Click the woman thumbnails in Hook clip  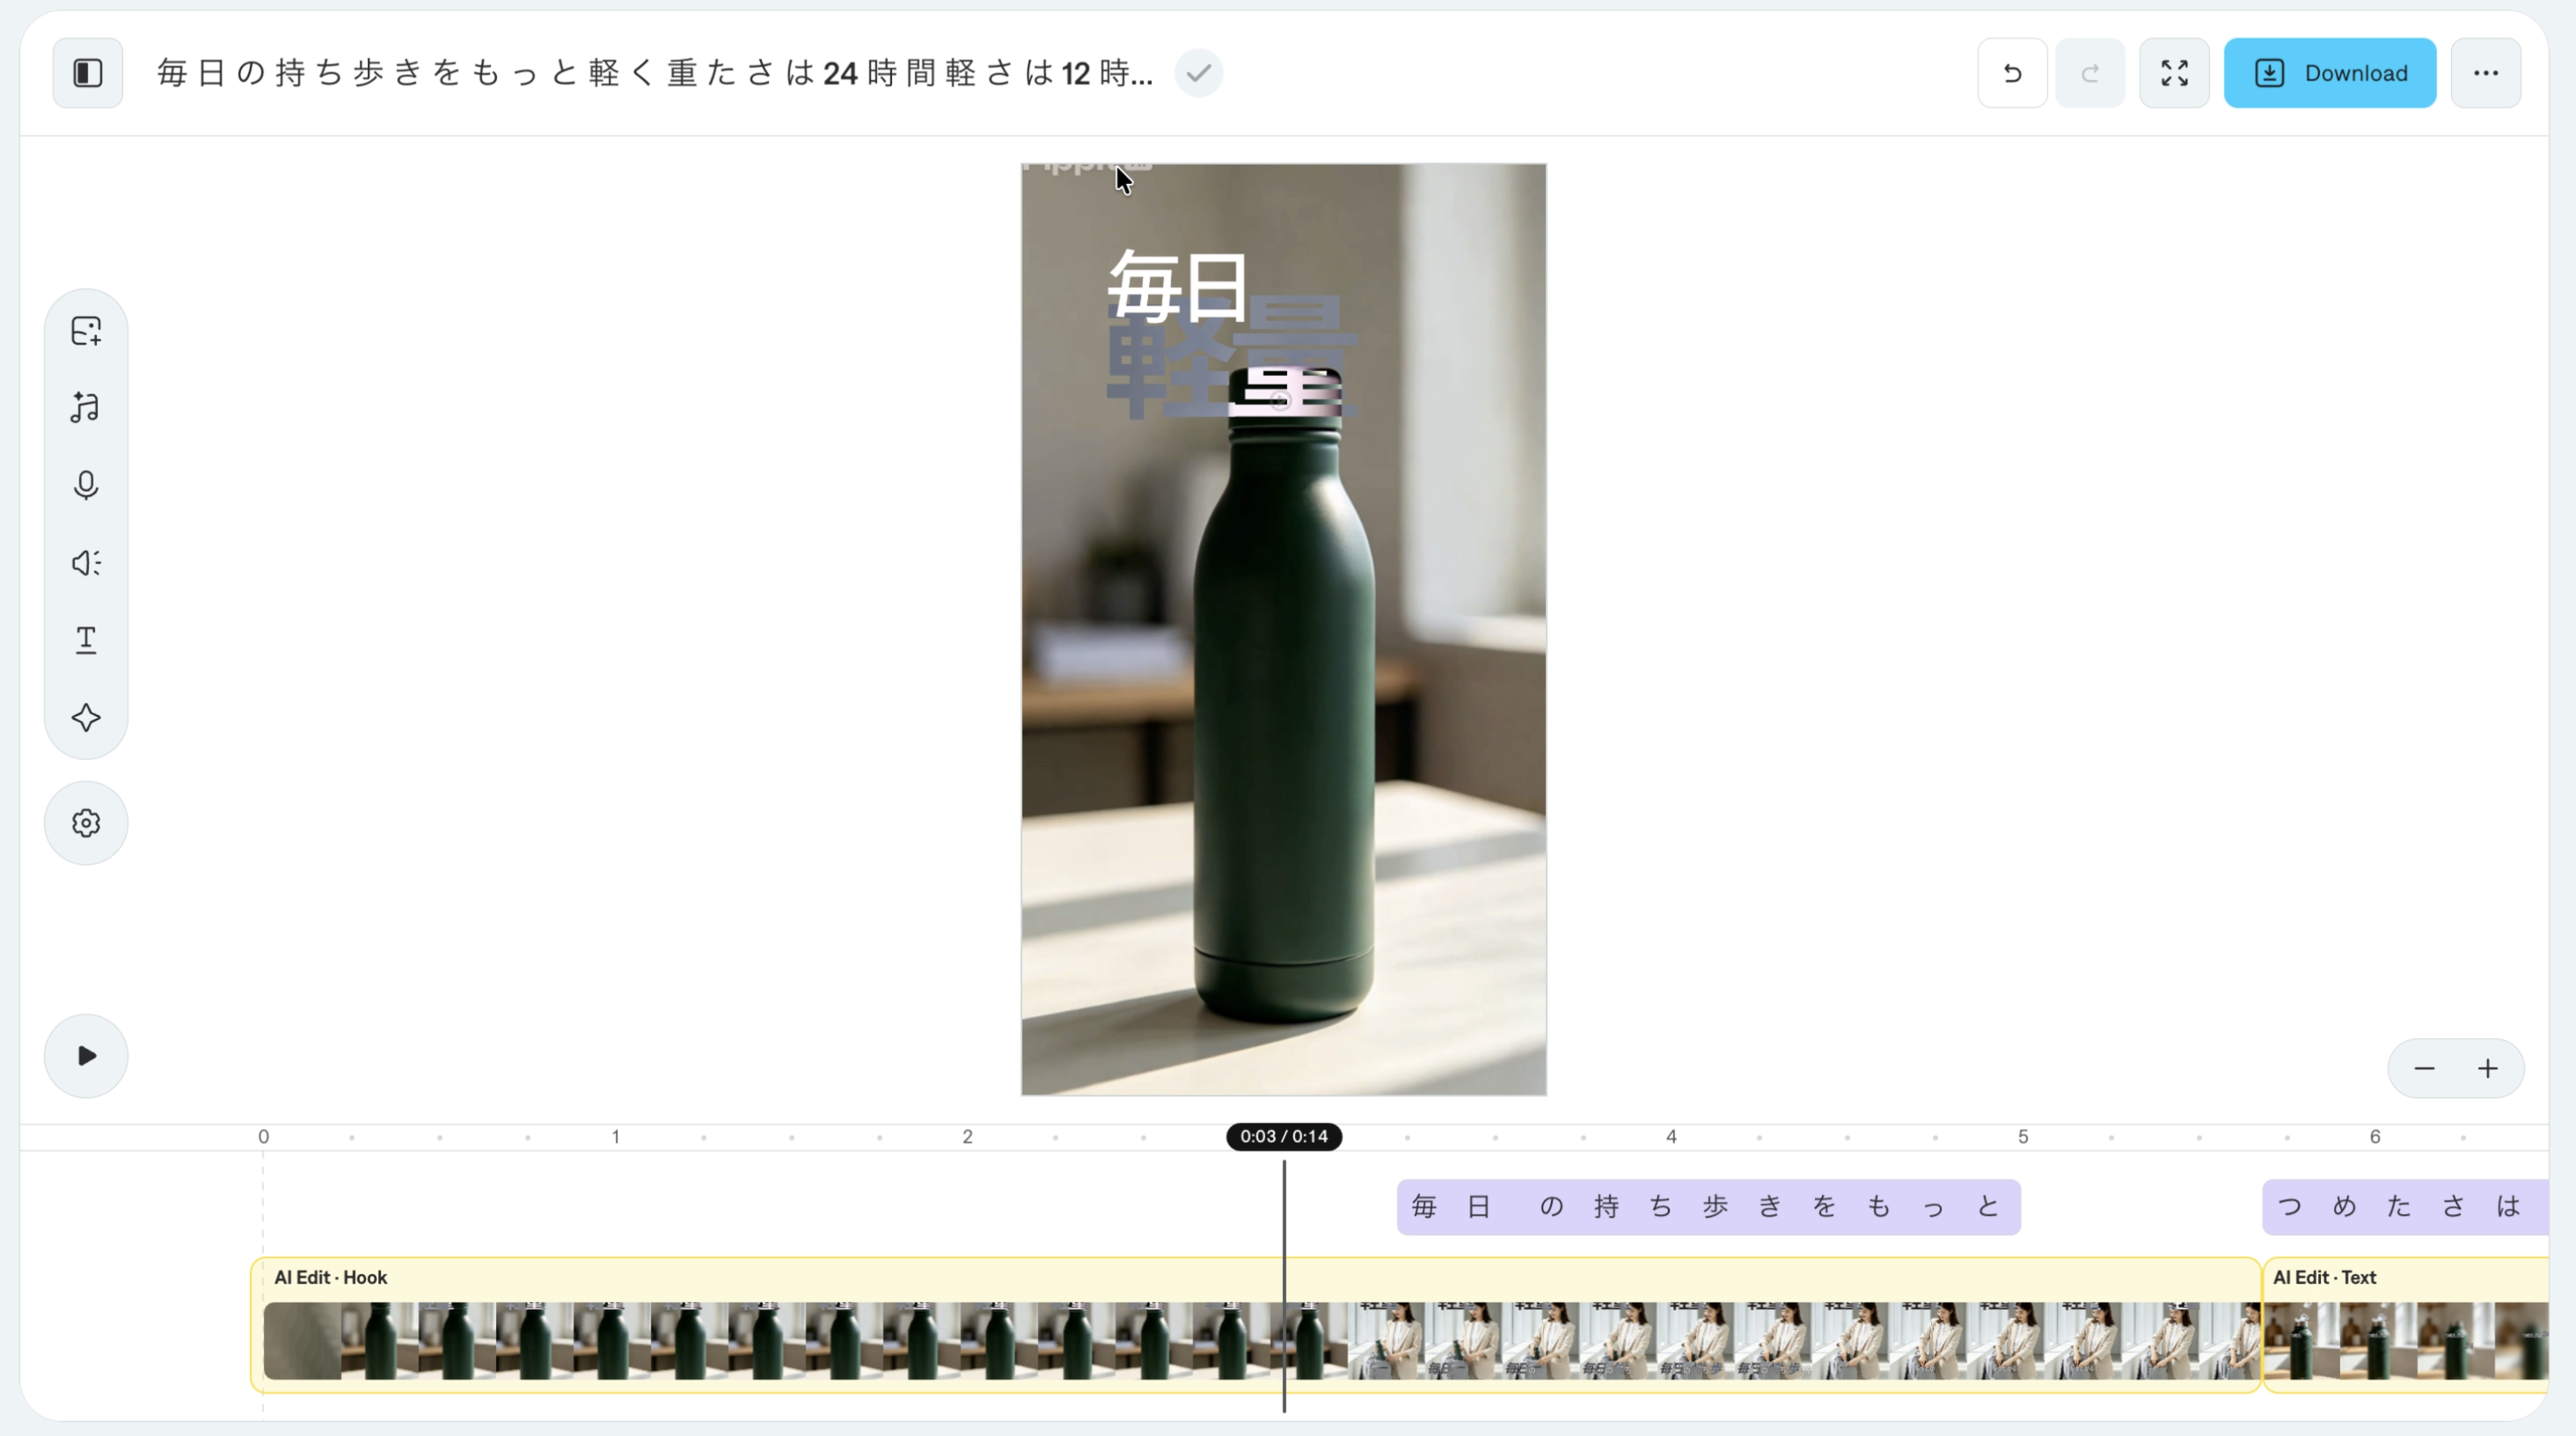point(1803,1341)
